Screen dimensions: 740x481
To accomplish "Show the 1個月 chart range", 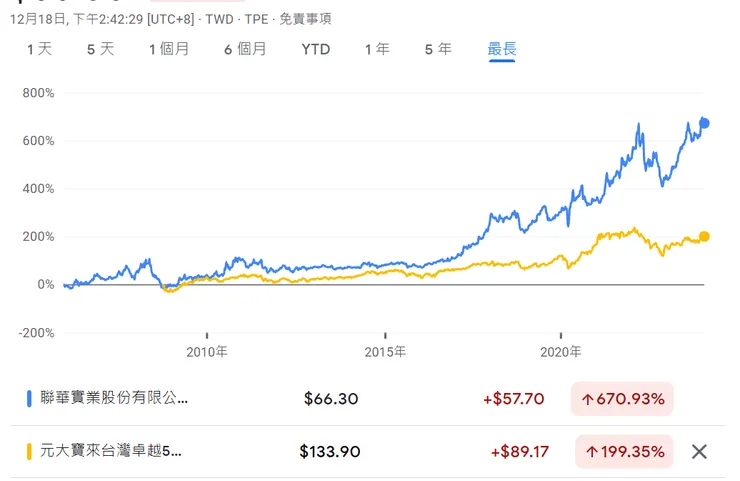I will pyautogui.click(x=168, y=49).
